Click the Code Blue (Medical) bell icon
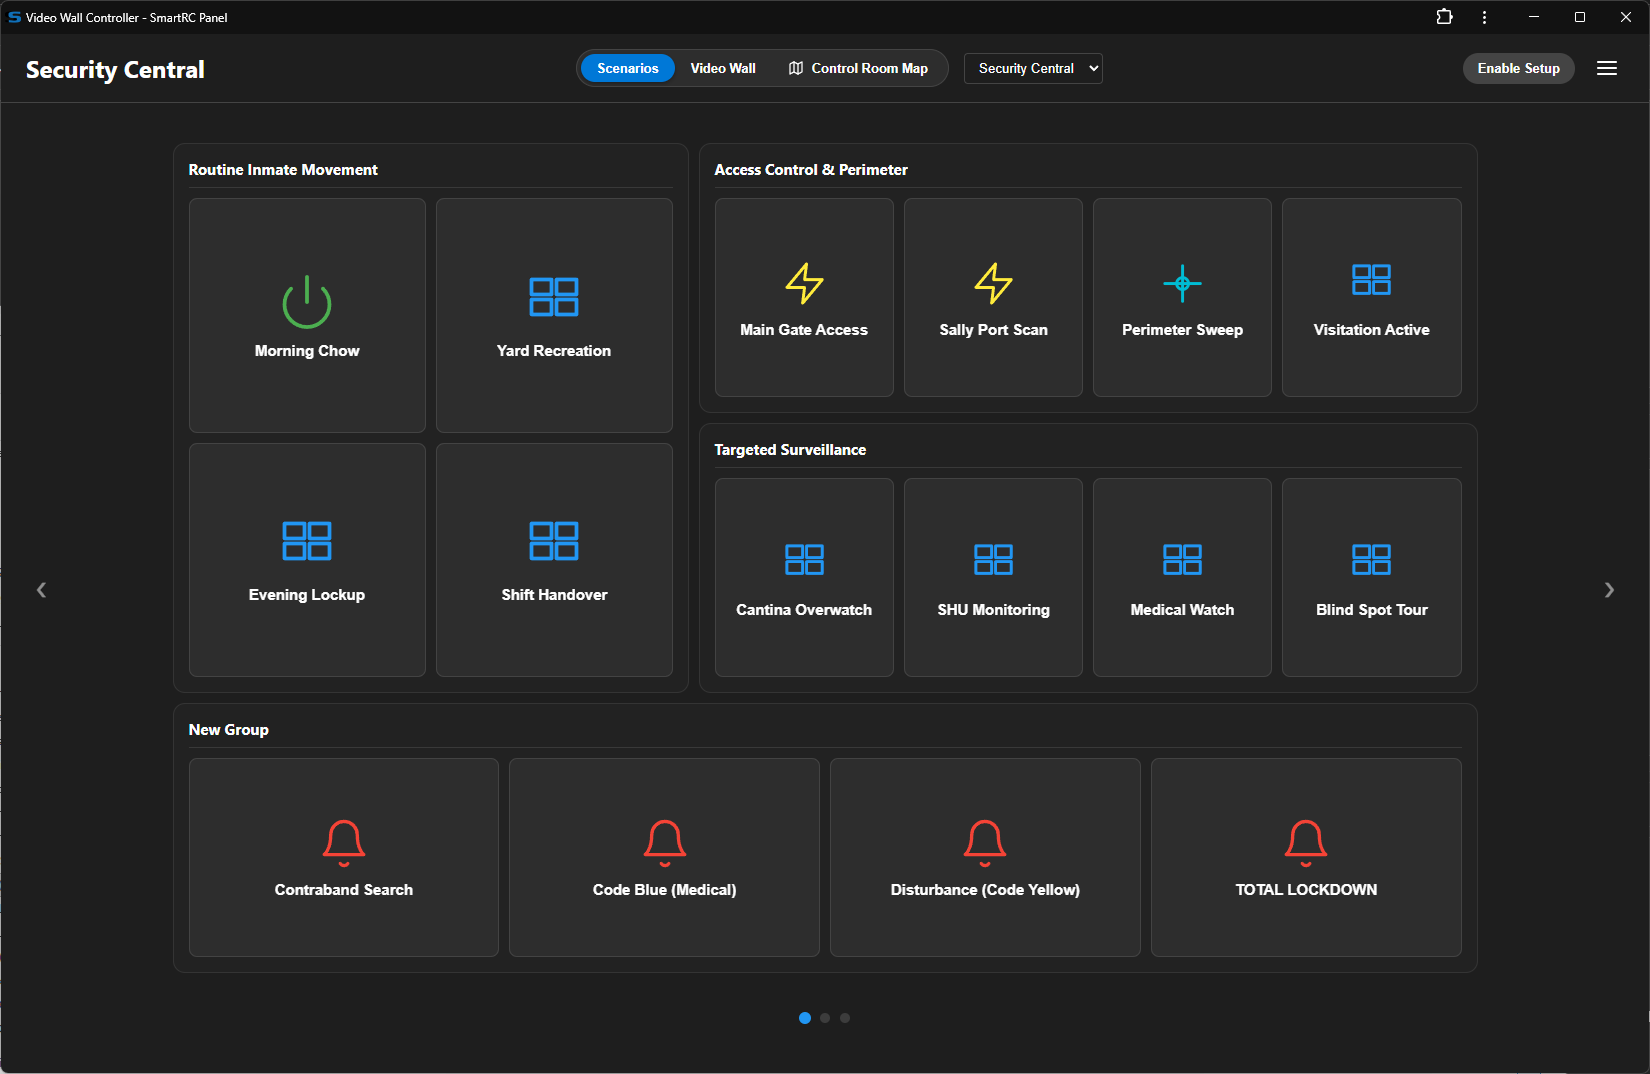Screen dimensions: 1650x1074 [x=665, y=843]
